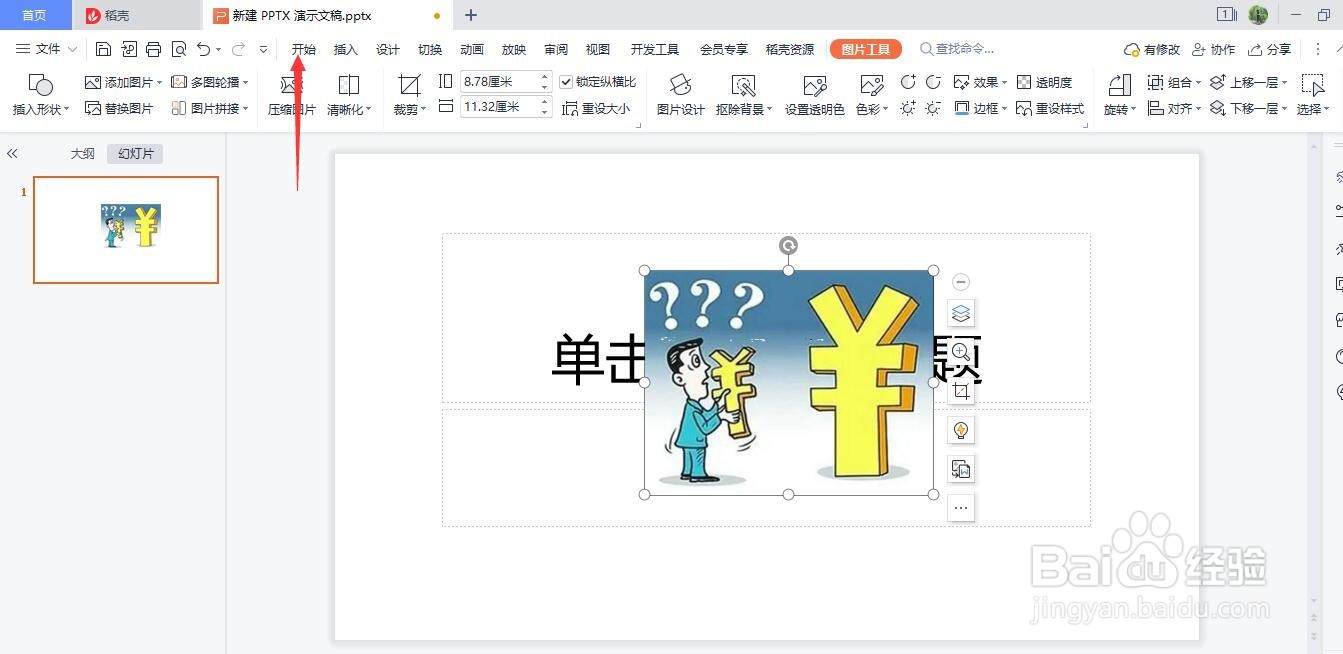Viewport: 1343px width, 654px height.
Task: Expand the 图片拼接 dropdown
Action: [x=246, y=109]
